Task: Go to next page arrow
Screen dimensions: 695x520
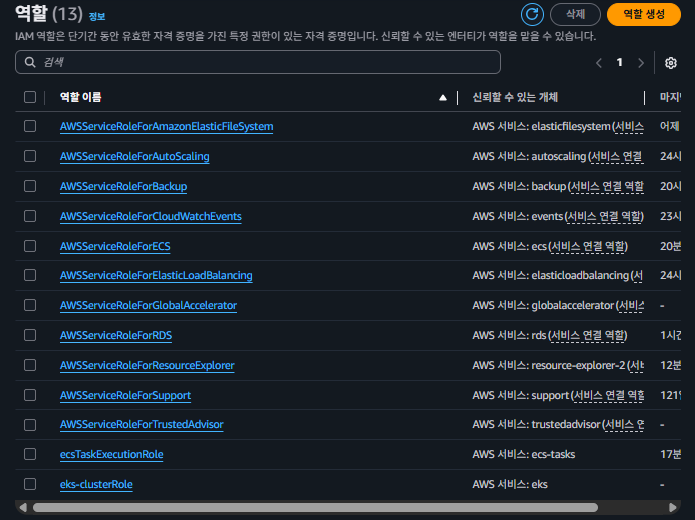Action: [x=641, y=63]
